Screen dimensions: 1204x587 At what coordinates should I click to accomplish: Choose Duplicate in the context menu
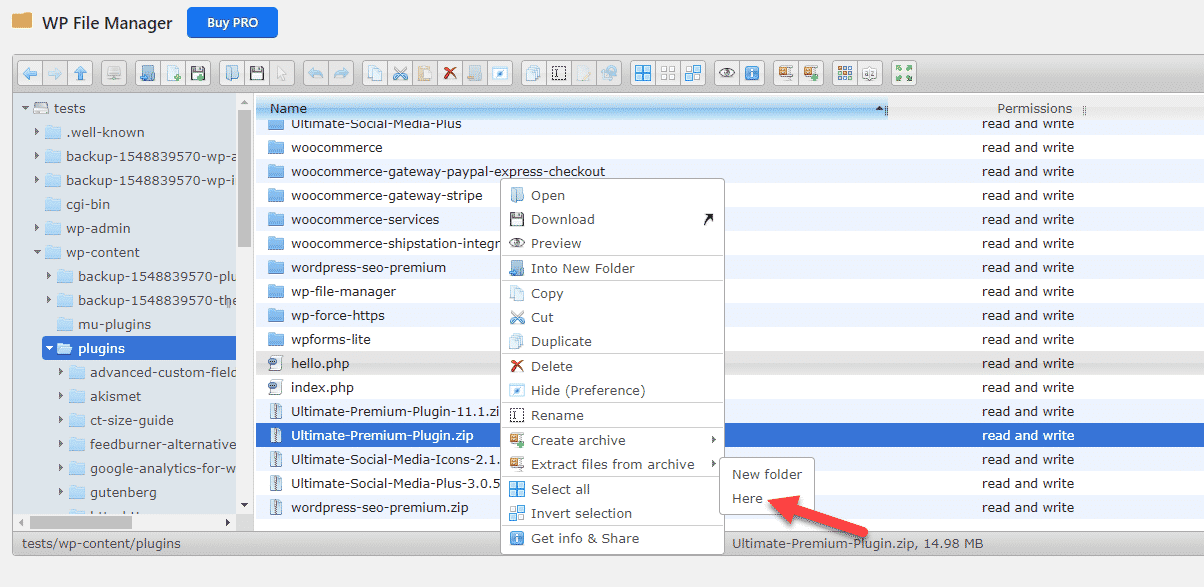612,341
